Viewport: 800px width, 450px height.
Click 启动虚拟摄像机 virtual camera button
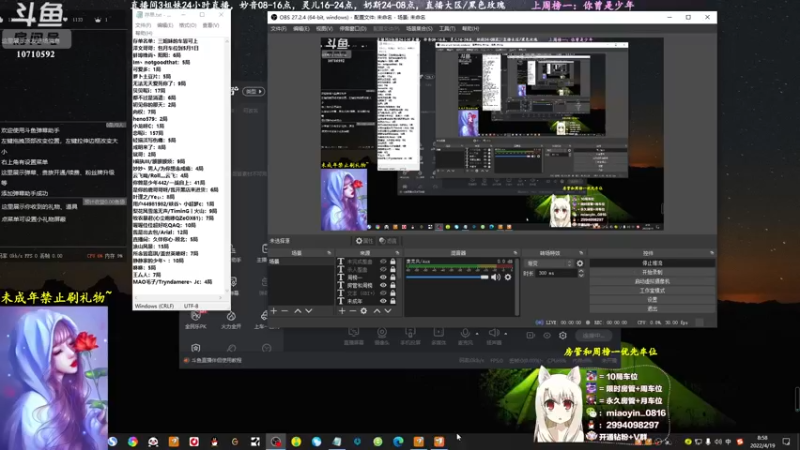pos(652,282)
